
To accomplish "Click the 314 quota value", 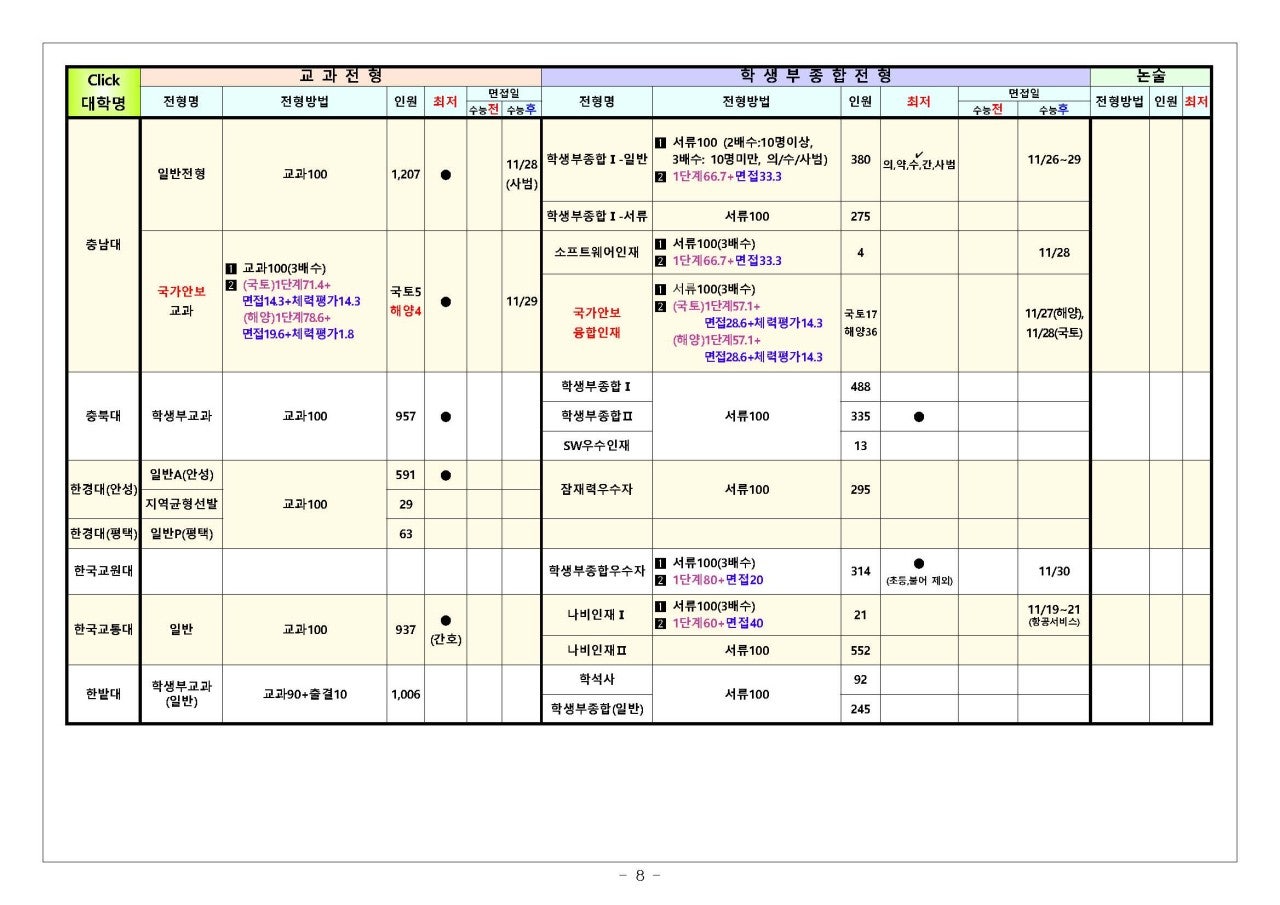I will pyautogui.click(x=860, y=571).
